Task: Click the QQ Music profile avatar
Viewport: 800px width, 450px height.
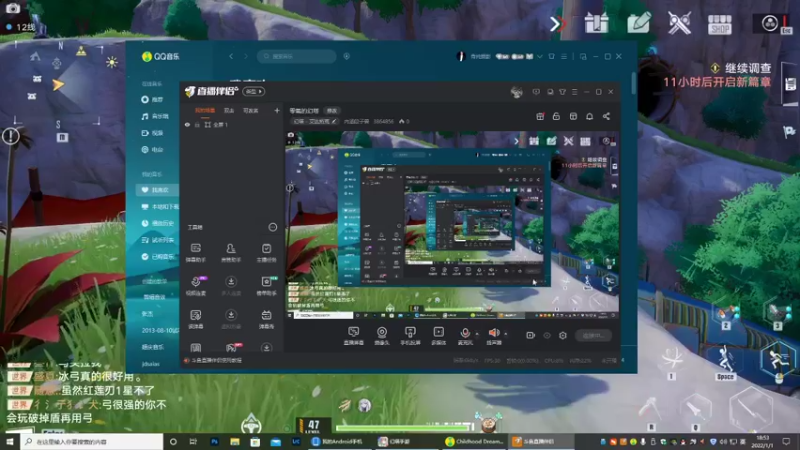Action: tap(461, 56)
